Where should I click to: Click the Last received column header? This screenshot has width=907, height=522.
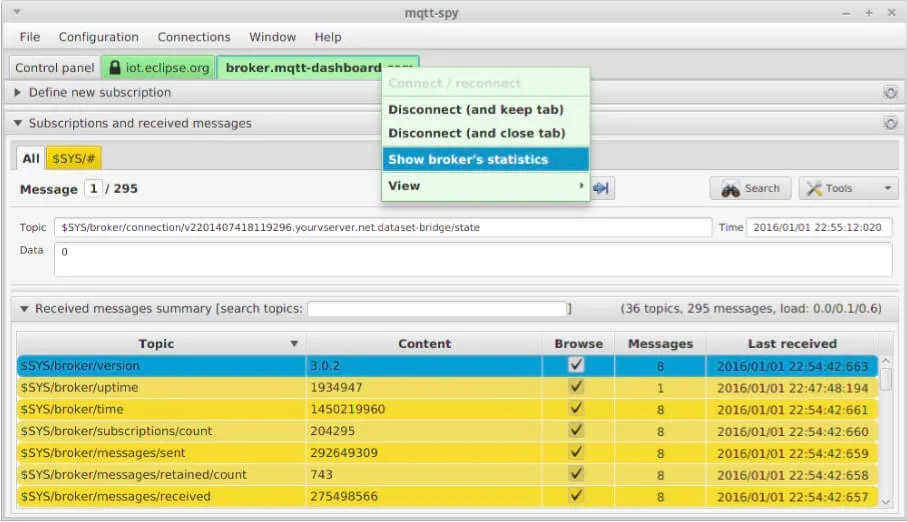pyautogui.click(x=792, y=344)
